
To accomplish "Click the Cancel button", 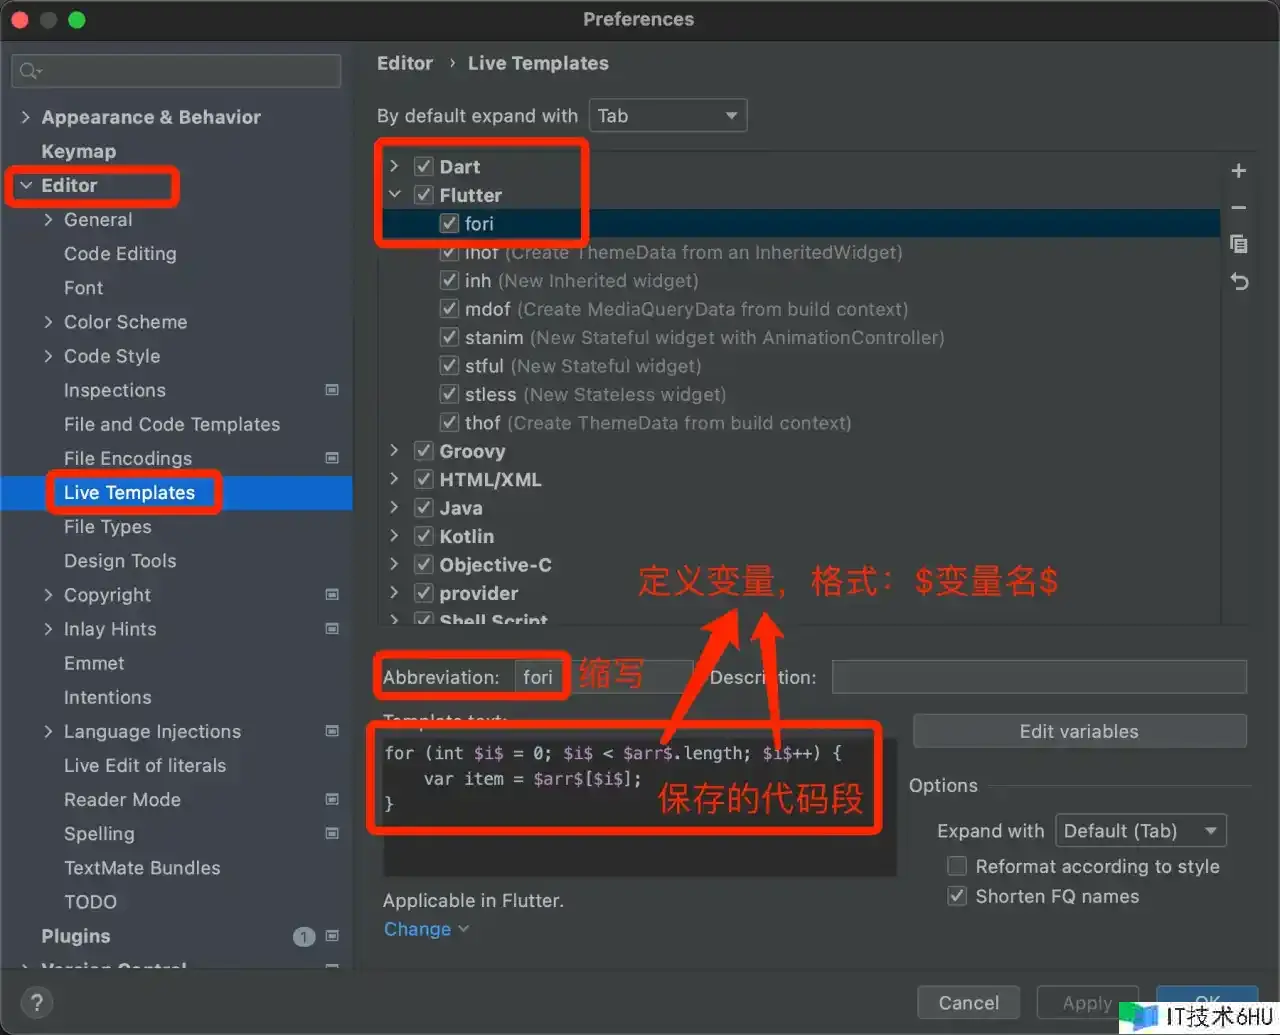I will pyautogui.click(x=968, y=1003).
